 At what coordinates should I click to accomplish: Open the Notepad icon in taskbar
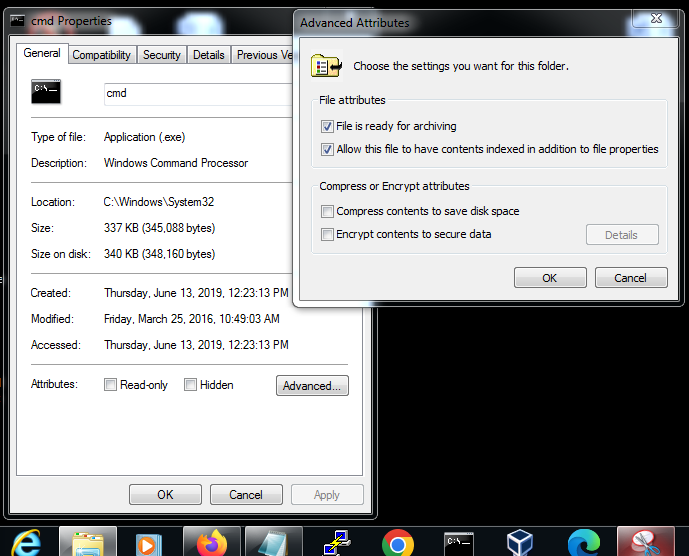[273, 543]
